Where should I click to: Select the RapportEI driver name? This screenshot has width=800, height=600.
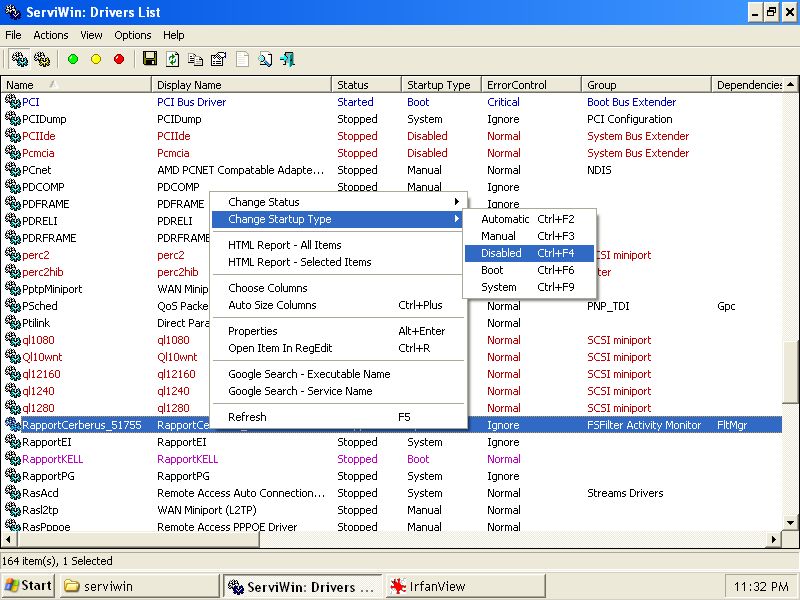pyautogui.click(x=47, y=442)
